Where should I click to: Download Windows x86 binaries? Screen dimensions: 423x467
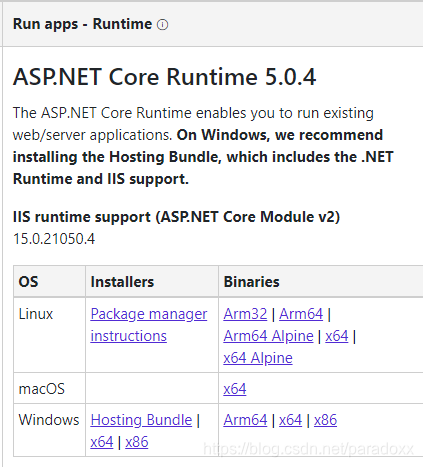point(325,420)
